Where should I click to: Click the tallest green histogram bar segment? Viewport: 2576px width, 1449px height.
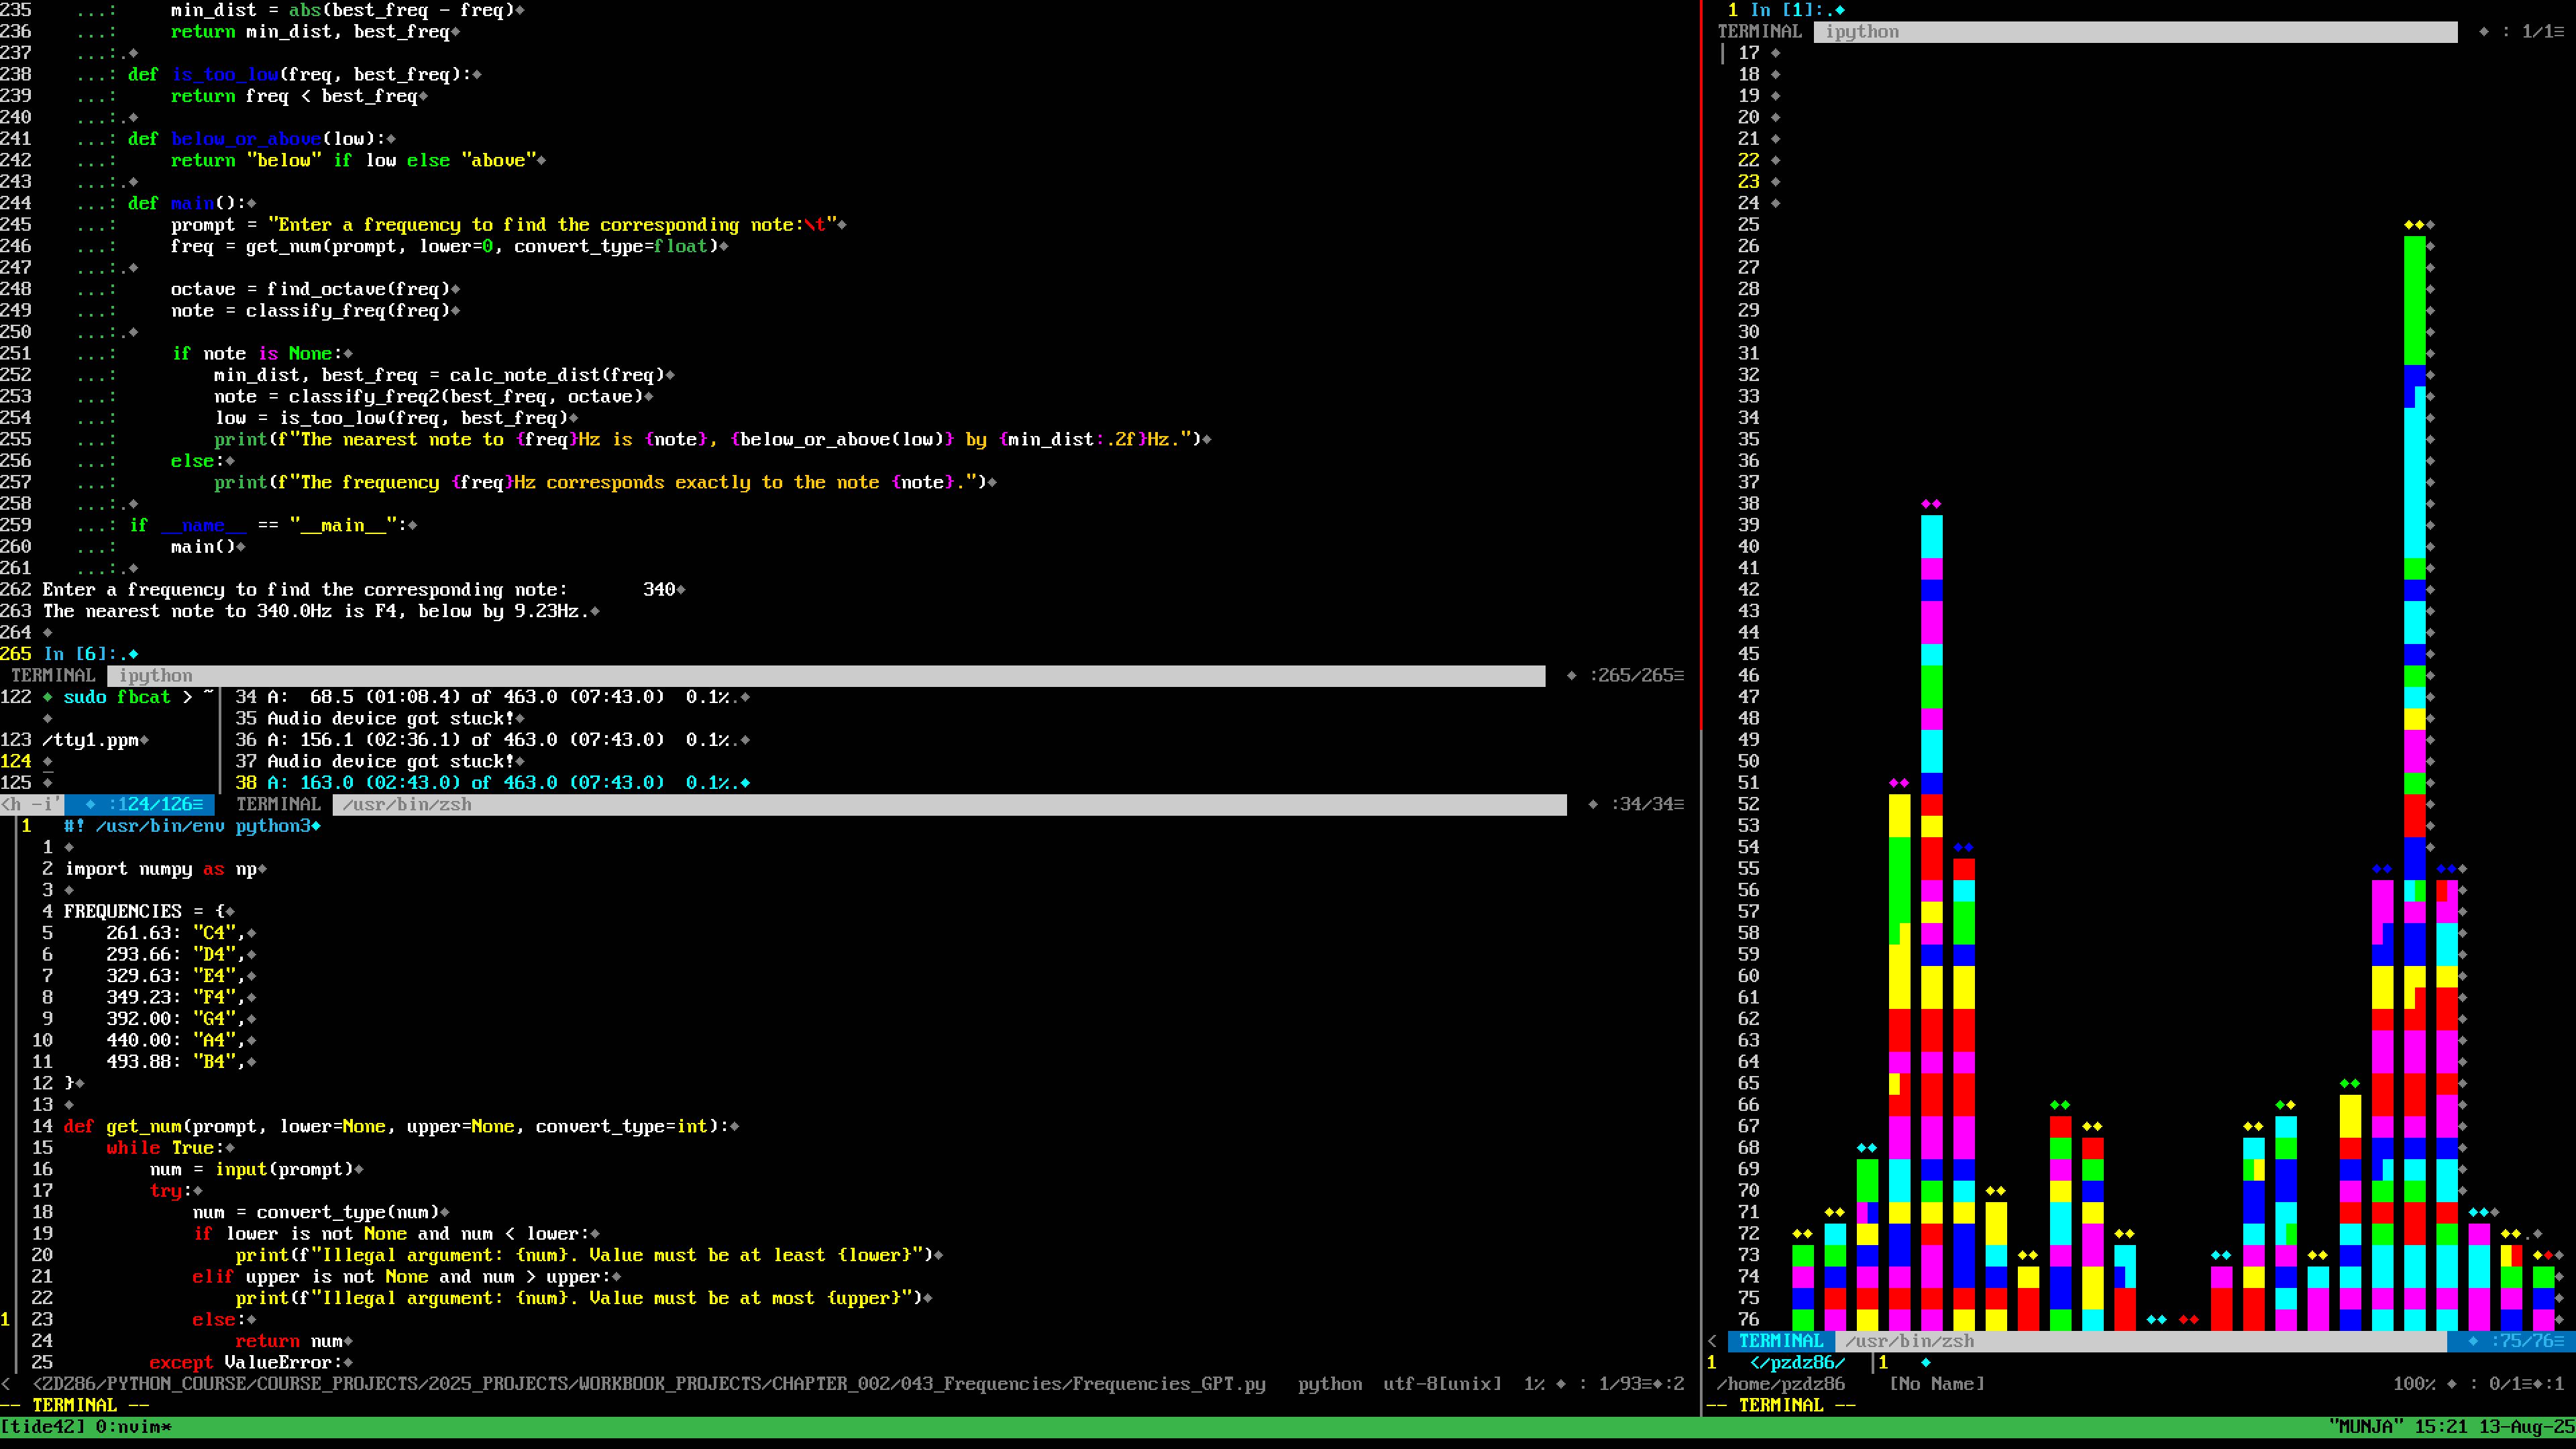click(2414, 300)
